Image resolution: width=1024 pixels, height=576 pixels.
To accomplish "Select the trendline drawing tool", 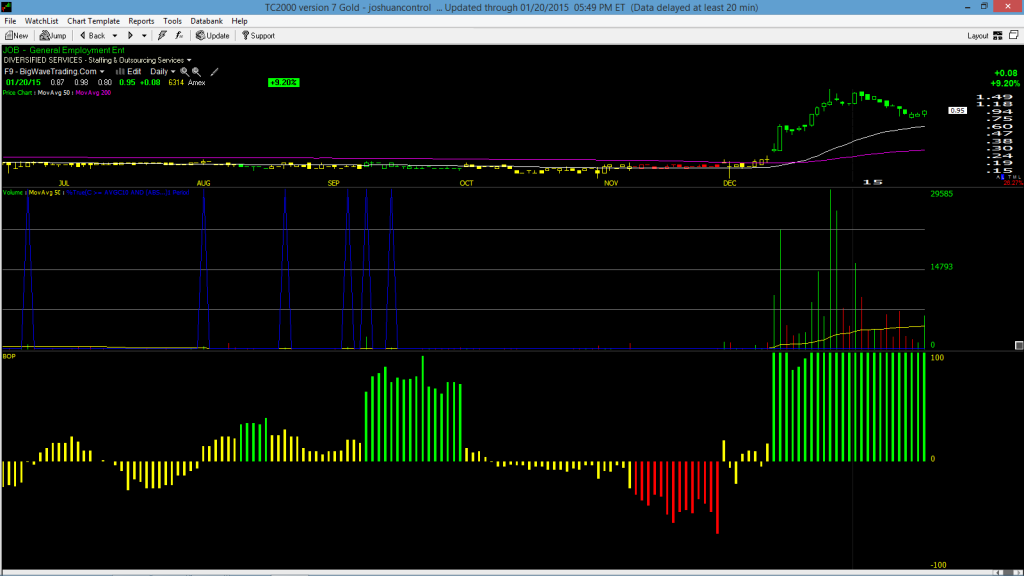I will pyautogui.click(x=214, y=72).
